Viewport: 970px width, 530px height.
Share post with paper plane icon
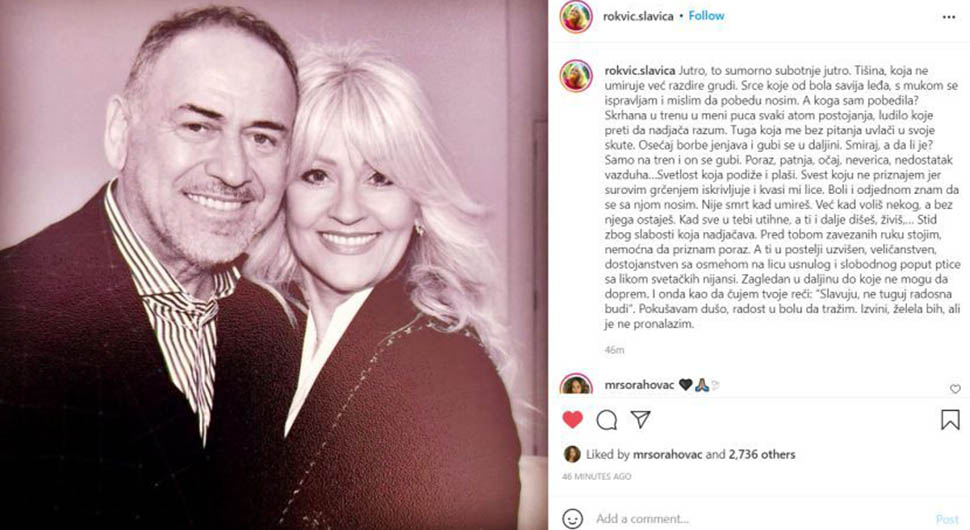(640, 419)
